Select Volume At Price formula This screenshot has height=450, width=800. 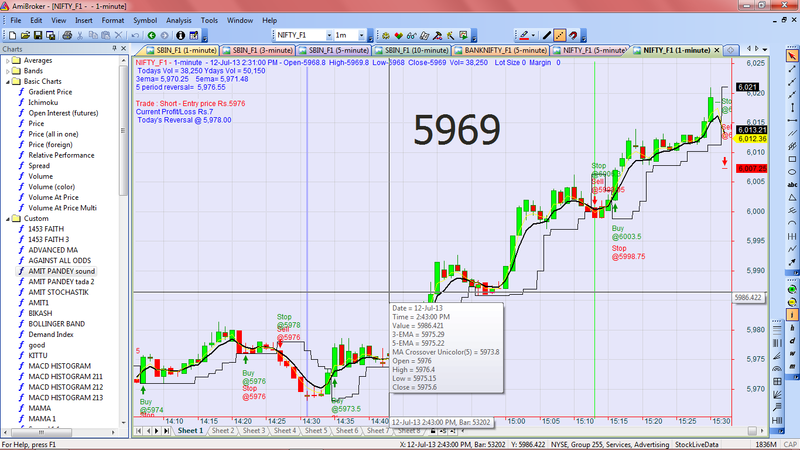[x=54, y=197]
